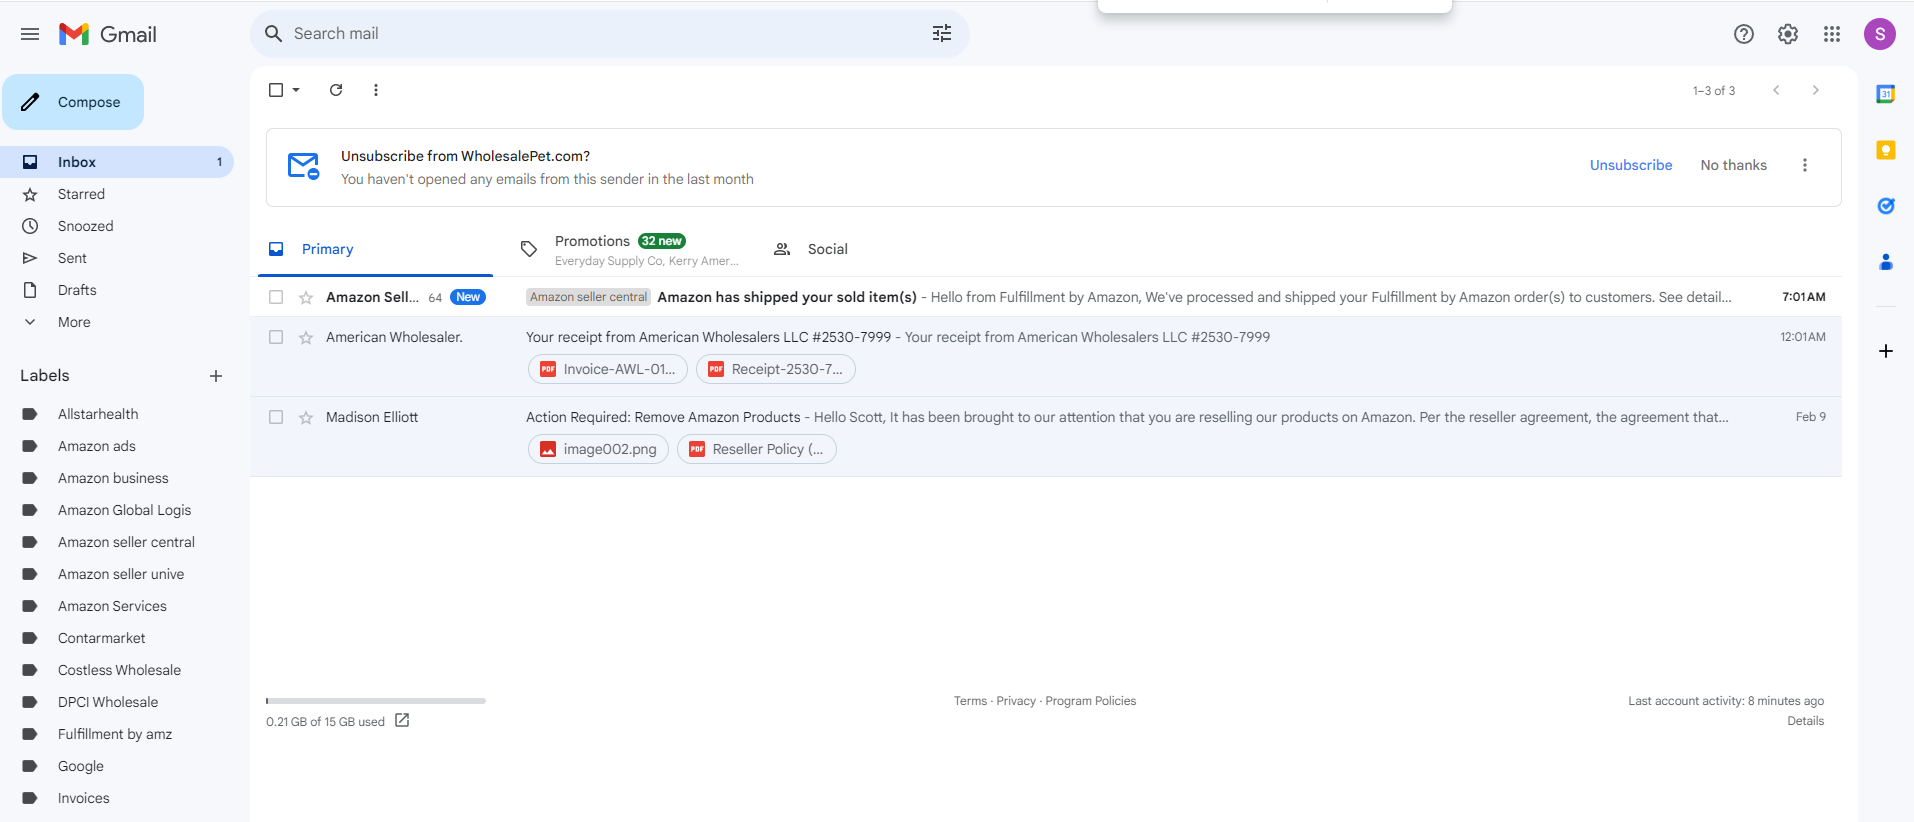Open the Inbox folder

[x=117, y=162]
